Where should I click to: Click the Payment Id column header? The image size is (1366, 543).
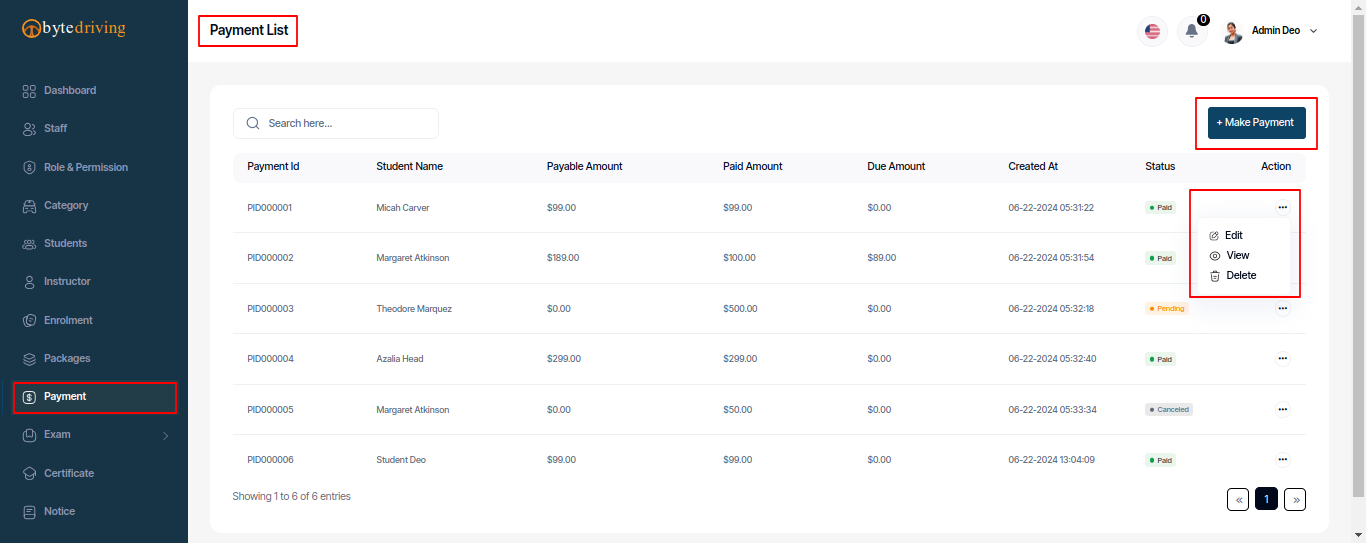click(x=273, y=167)
